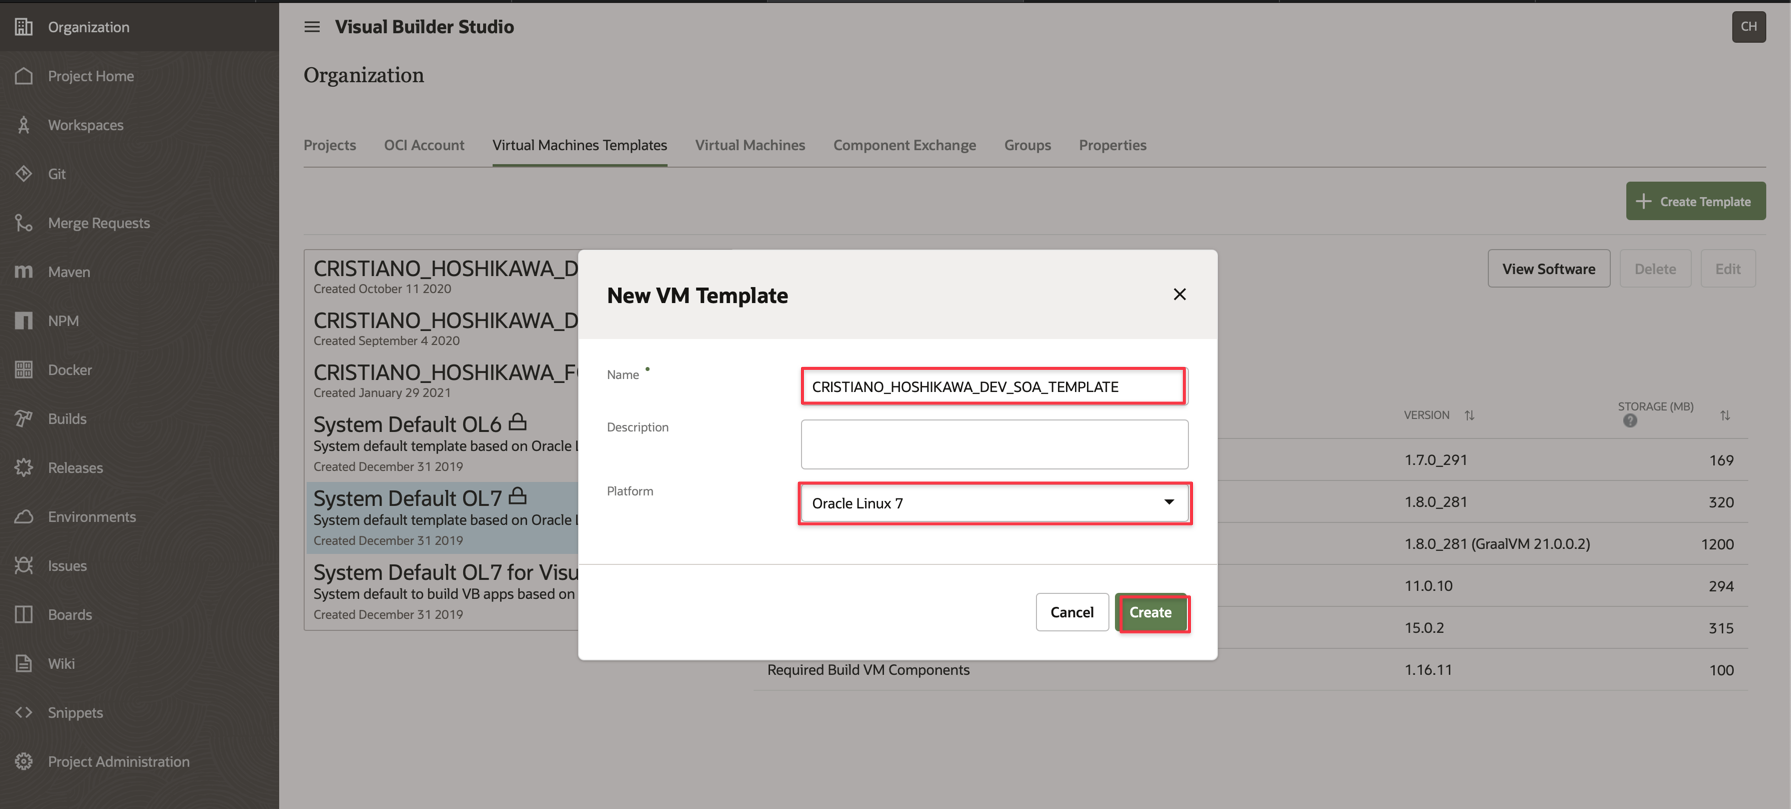The image size is (1791, 809).
Task: Open the Properties tab
Action: pyautogui.click(x=1113, y=145)
